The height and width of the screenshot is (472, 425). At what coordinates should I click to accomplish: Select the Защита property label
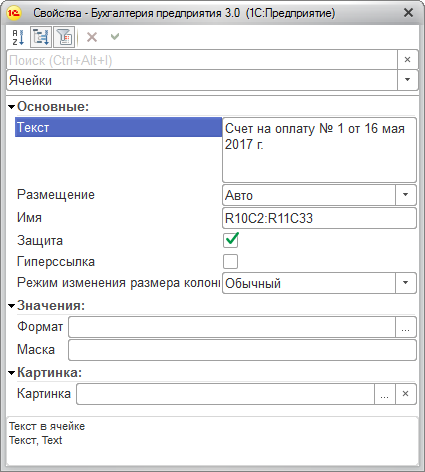tap(40, 240)
